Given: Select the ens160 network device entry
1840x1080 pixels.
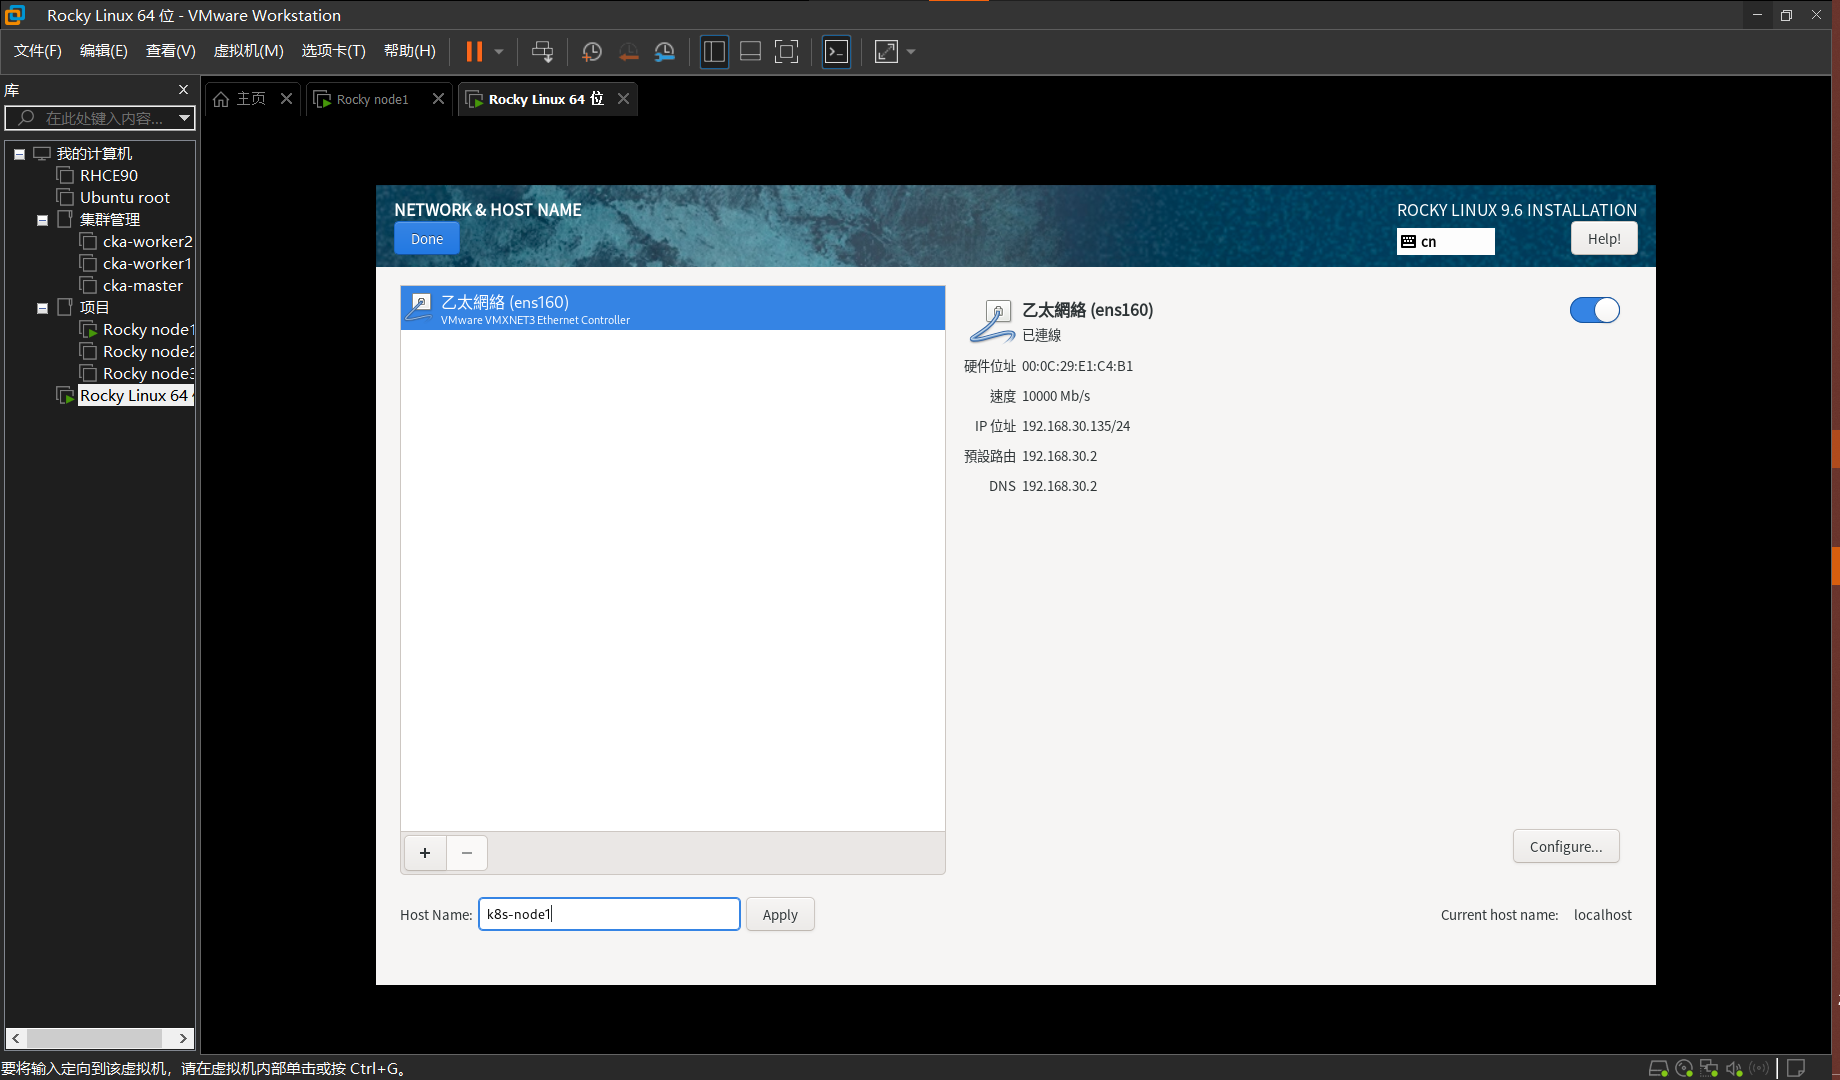Looking at the screenshot, I should [x=672, y=308].
